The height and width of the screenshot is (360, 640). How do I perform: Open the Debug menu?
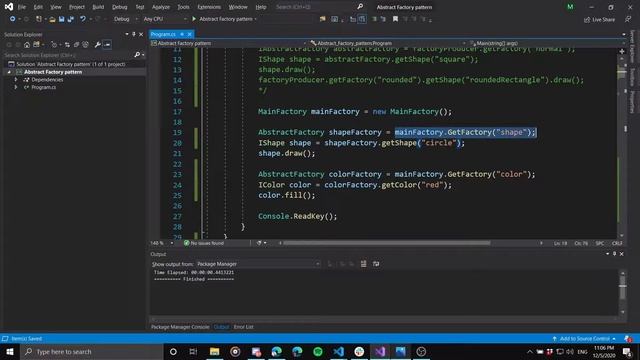pos(120,7)
